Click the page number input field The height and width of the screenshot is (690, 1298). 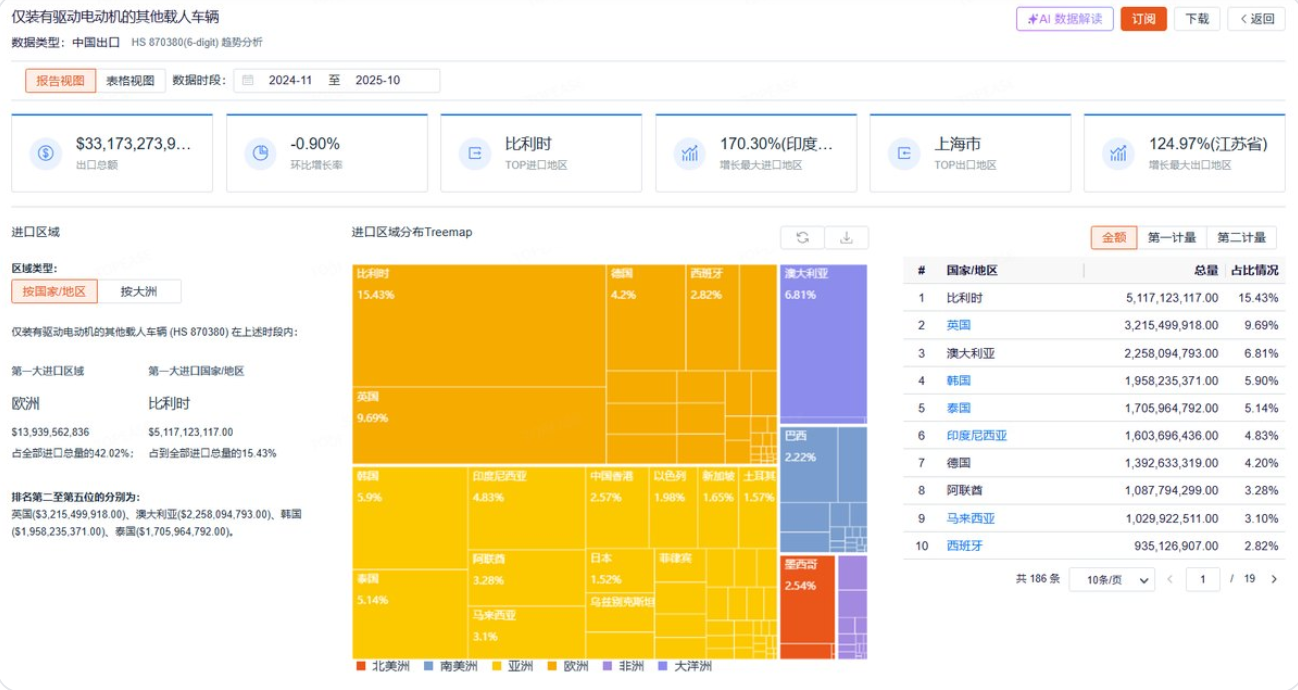point(1203,579)
